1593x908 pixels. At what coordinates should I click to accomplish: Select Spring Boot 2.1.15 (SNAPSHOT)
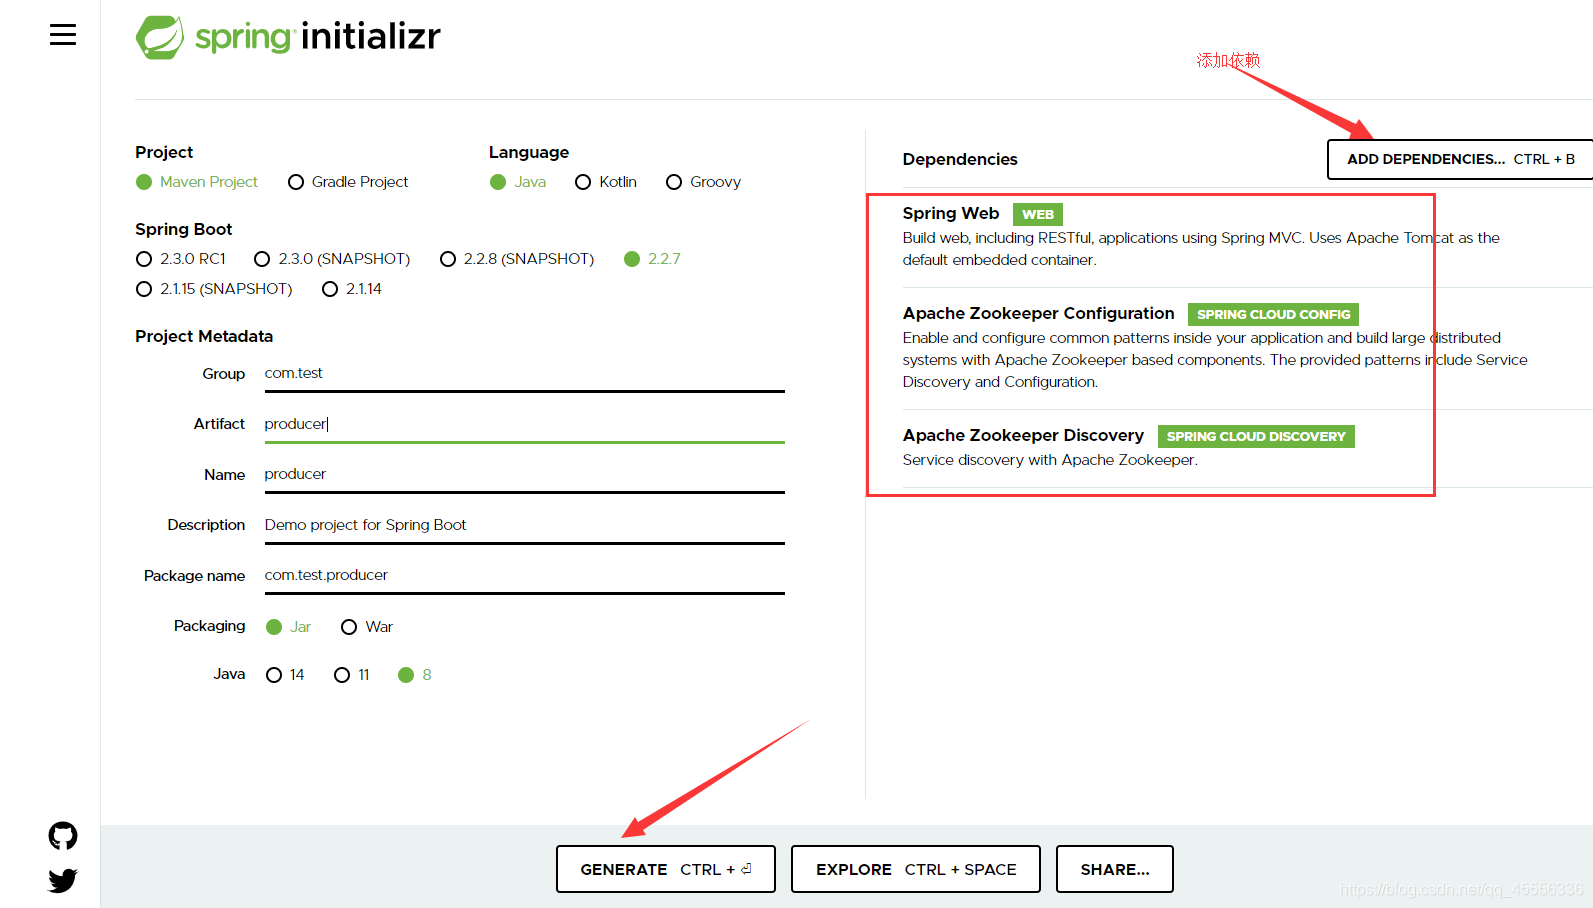(x=214, y=289)
